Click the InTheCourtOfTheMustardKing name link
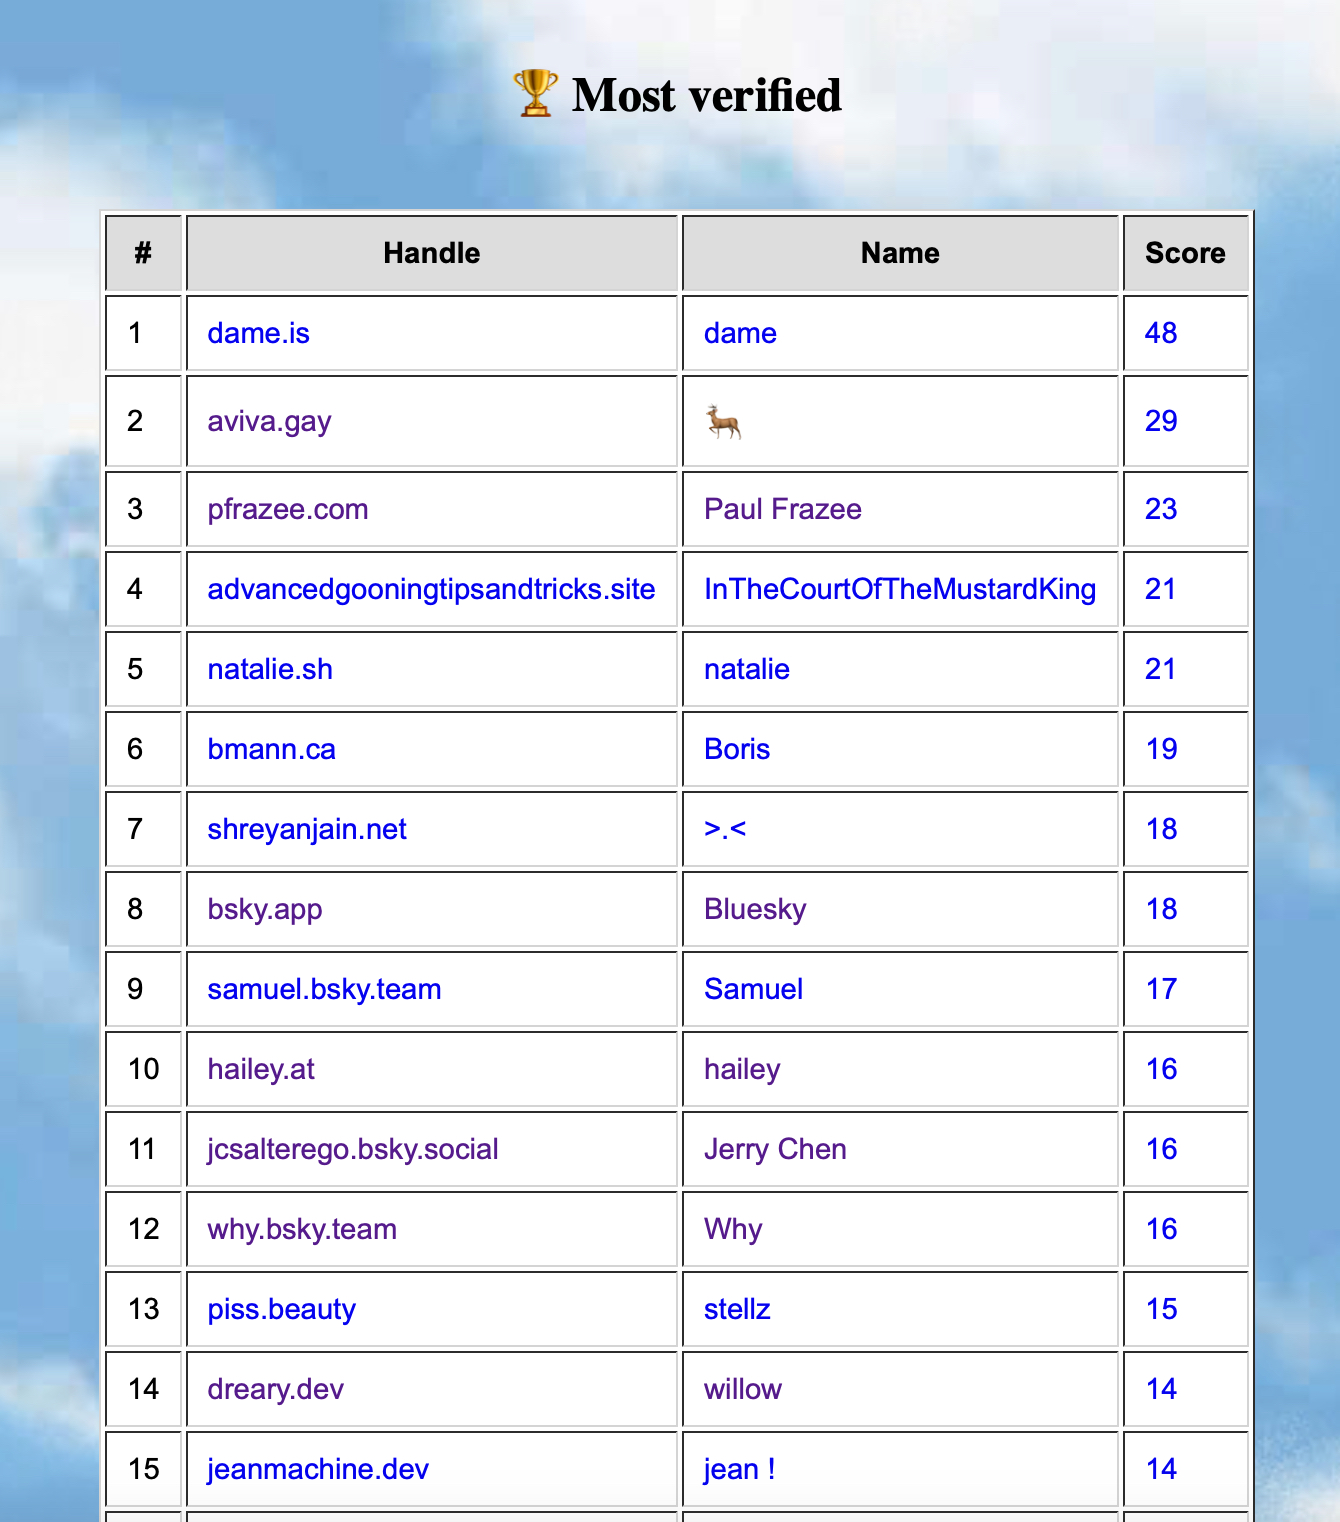The width and height of the screenshot is (1340, 1522). (x=899, y=589)
